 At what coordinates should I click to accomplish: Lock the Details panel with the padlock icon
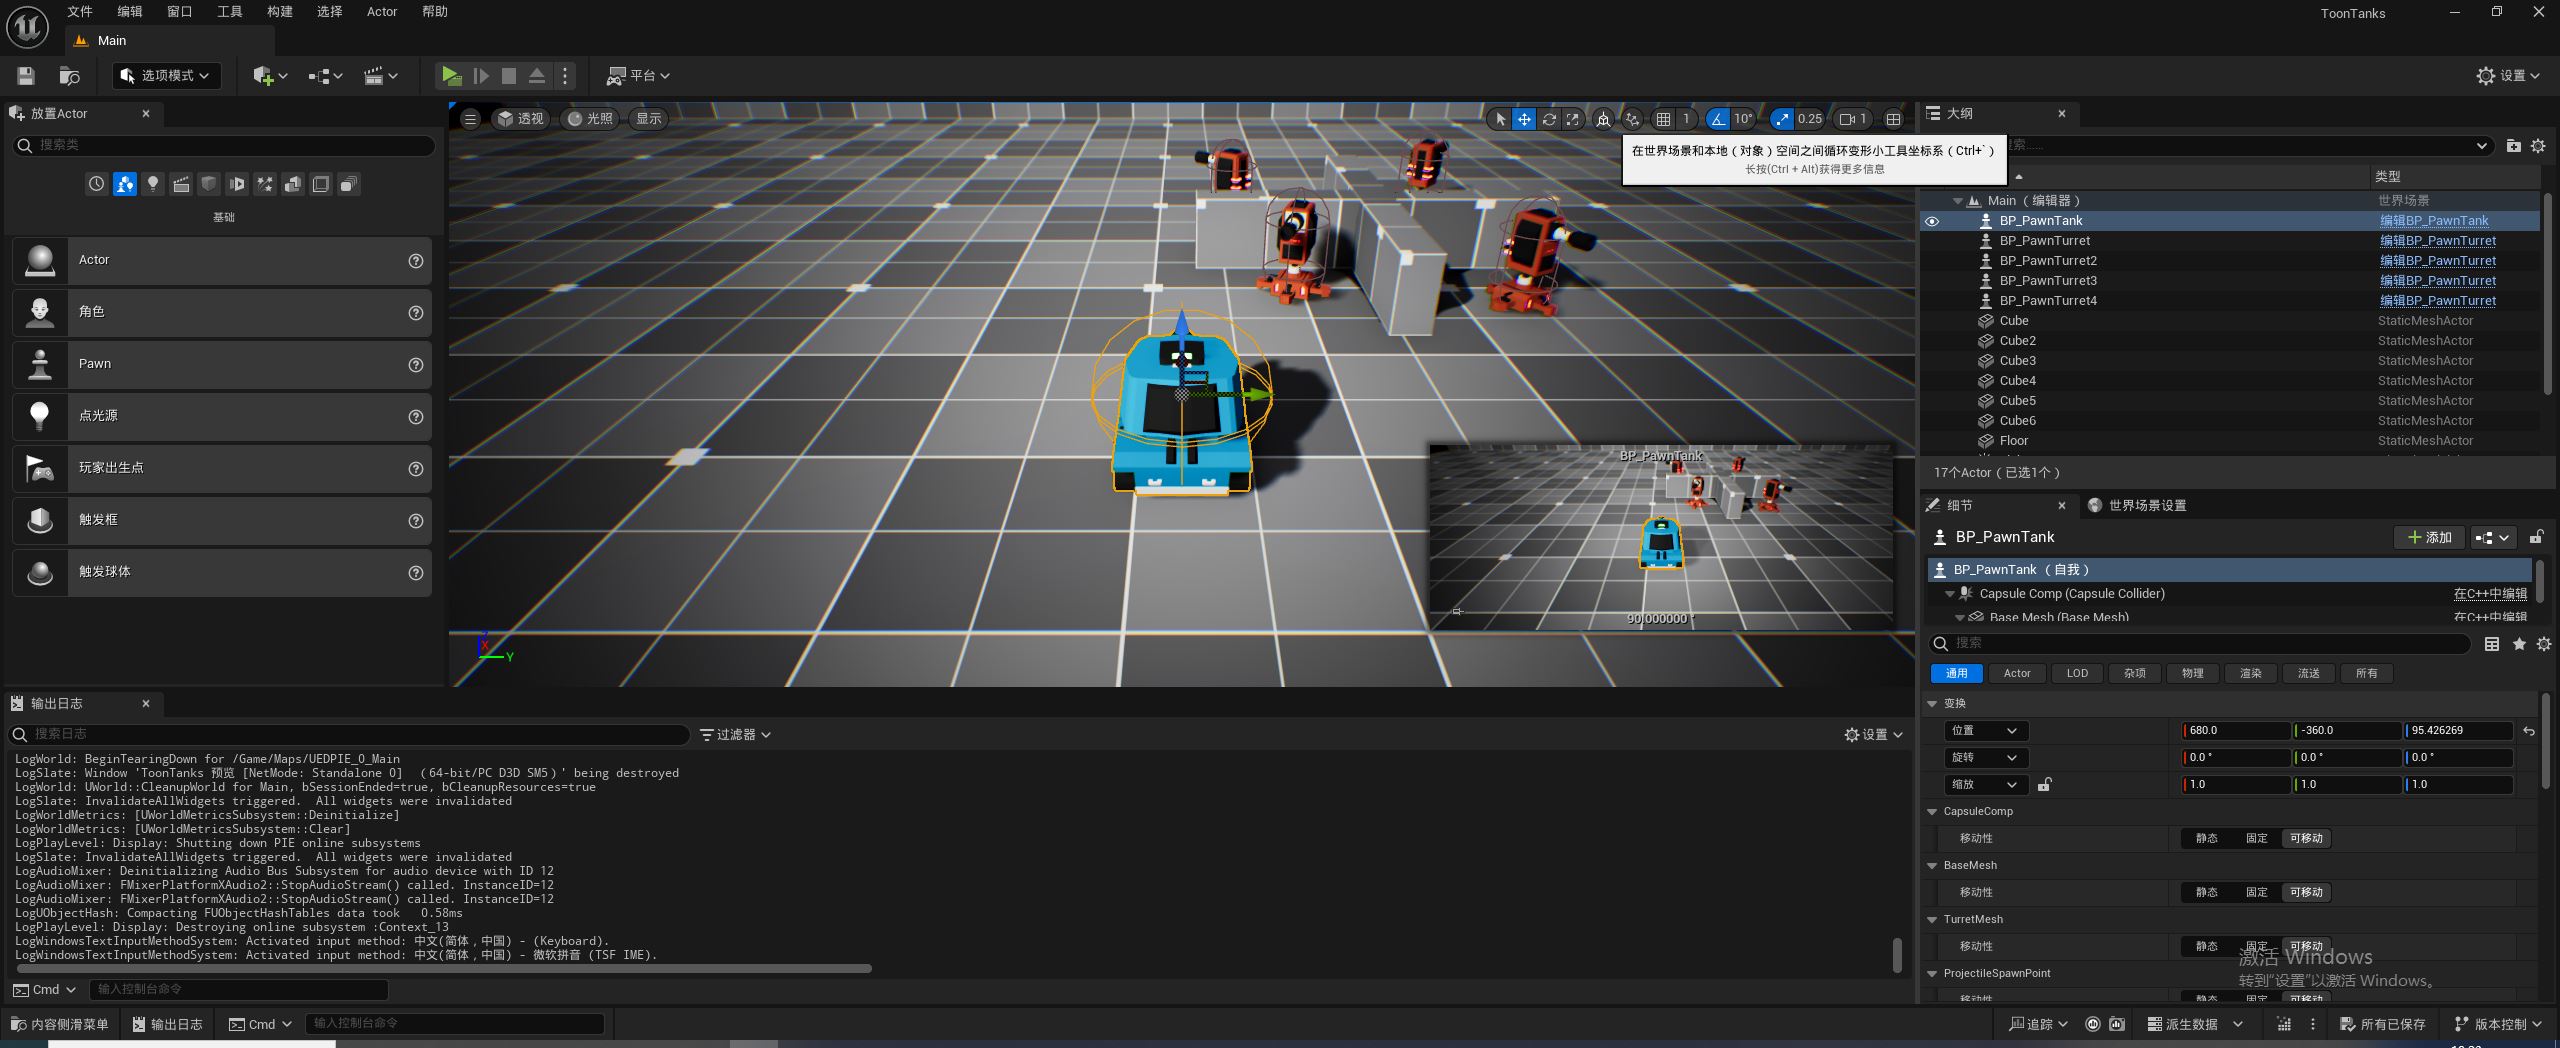pos(2537,537)
